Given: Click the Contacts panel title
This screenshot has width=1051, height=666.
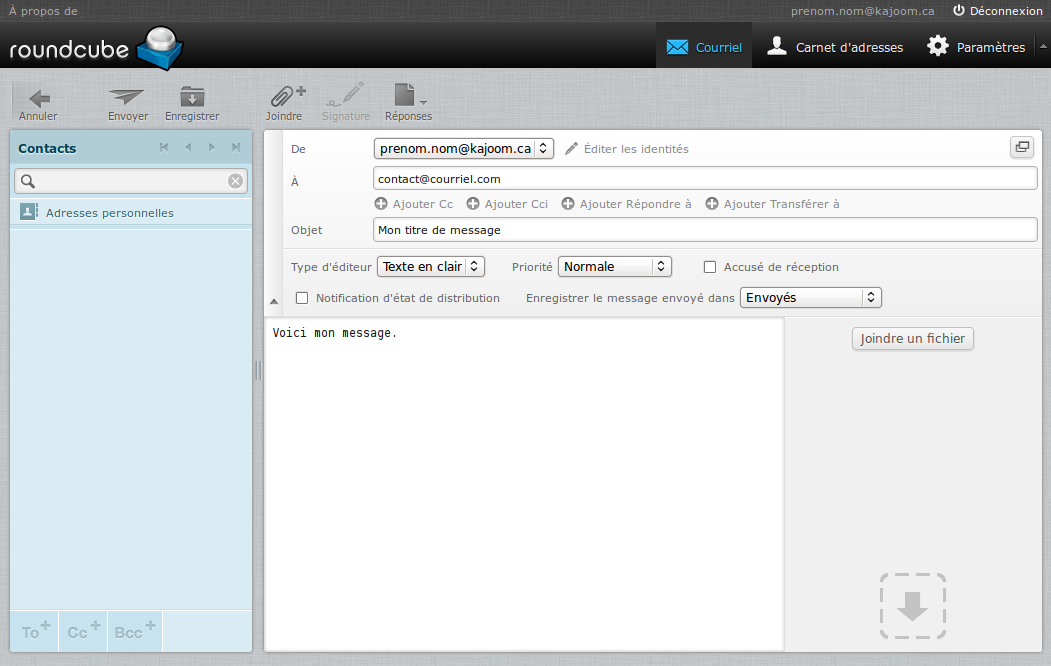Looking at the screenshot, I should tap(47, 148).
